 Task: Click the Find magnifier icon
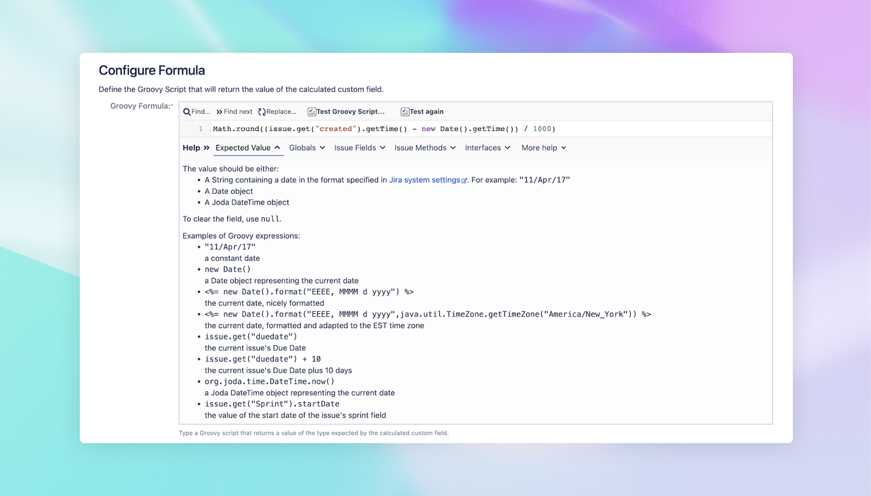pyautogui.click(x=187, y=112)
